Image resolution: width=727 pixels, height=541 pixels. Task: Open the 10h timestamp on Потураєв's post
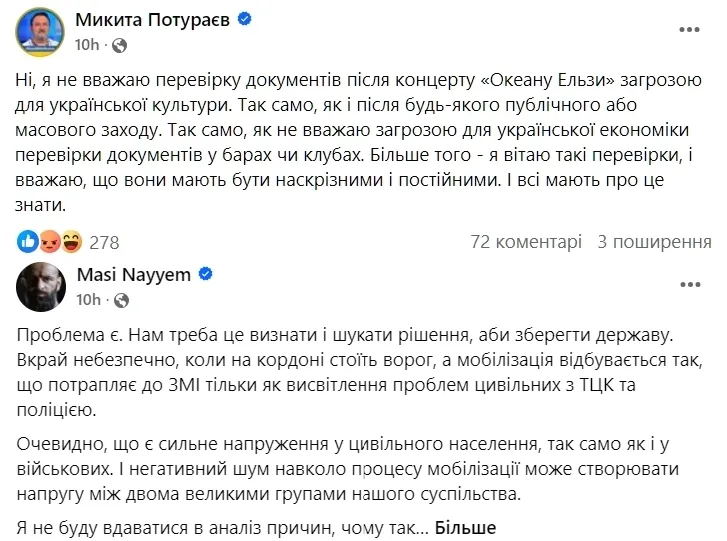coord(88,45)
